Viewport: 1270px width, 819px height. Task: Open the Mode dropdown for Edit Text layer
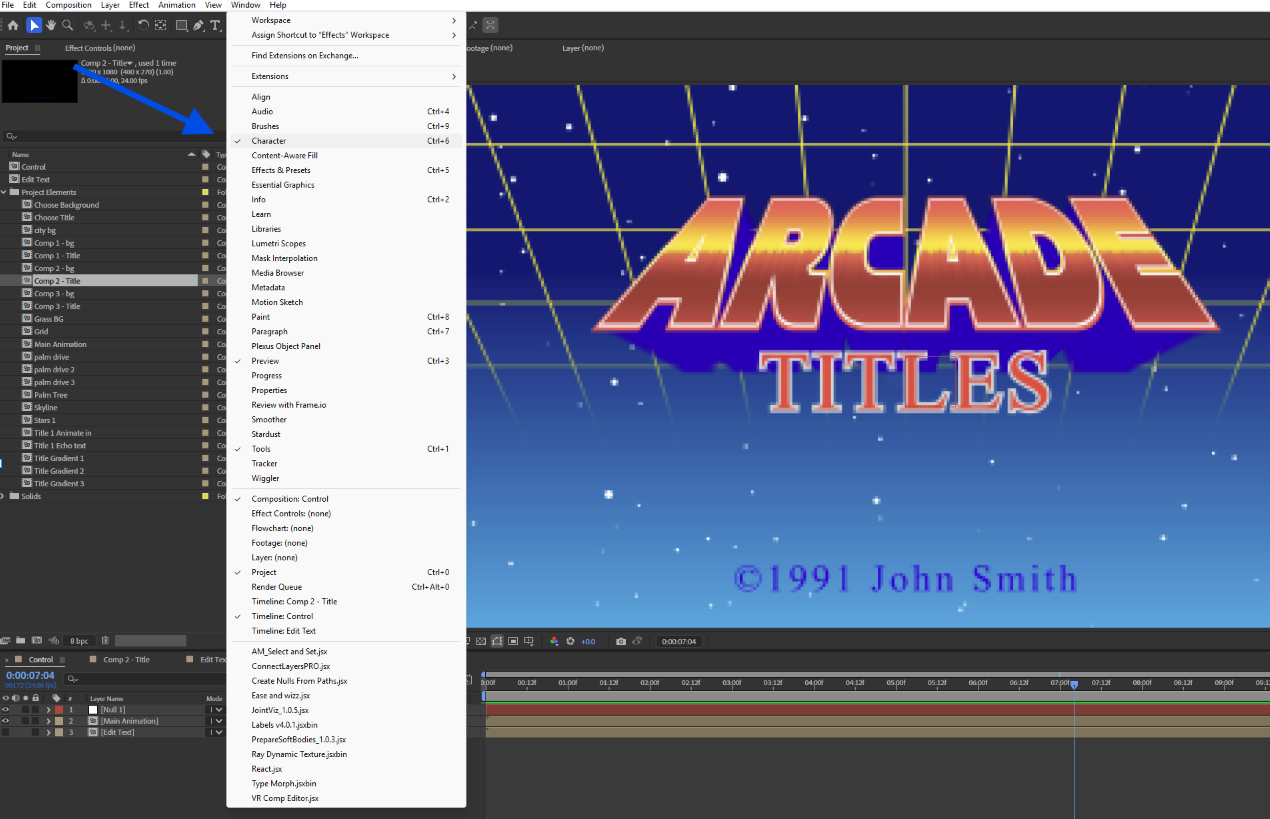(x=216, y=732)
